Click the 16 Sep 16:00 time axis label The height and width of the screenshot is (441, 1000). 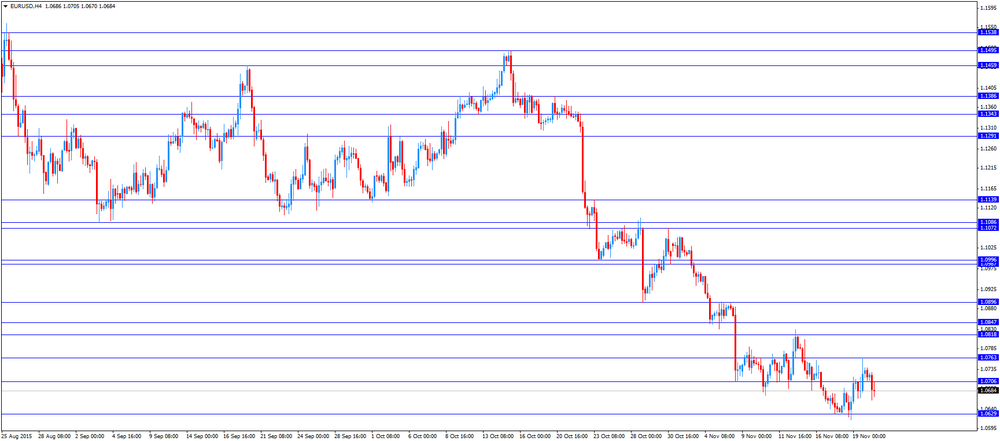tap(238, 437)
